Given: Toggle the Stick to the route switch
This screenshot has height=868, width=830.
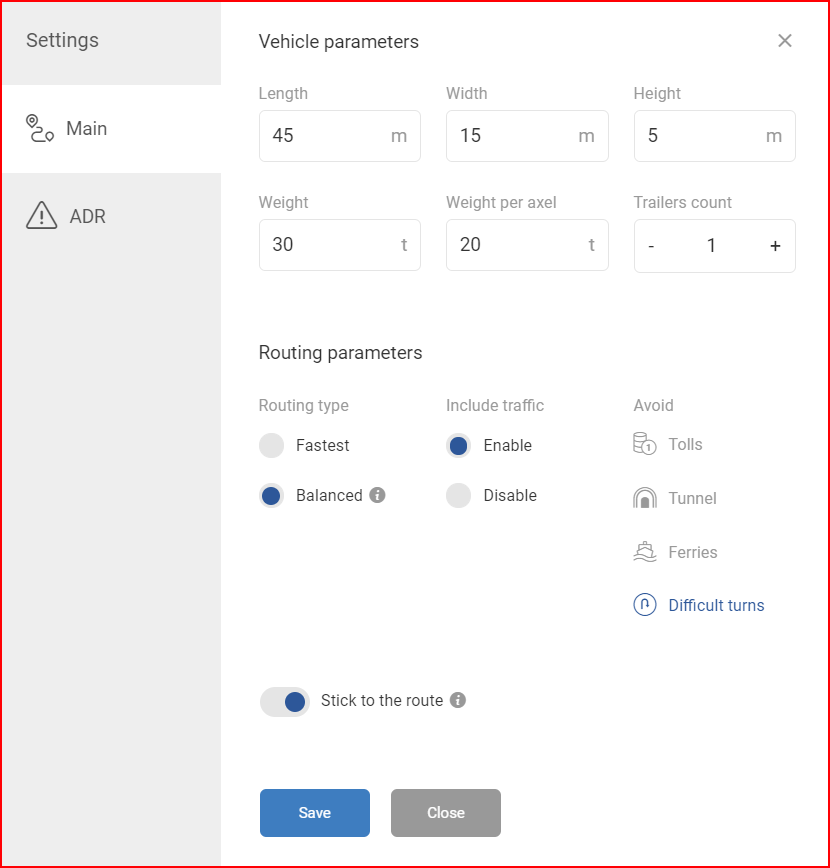Looking at the screenshot, I should coord(285,701).
